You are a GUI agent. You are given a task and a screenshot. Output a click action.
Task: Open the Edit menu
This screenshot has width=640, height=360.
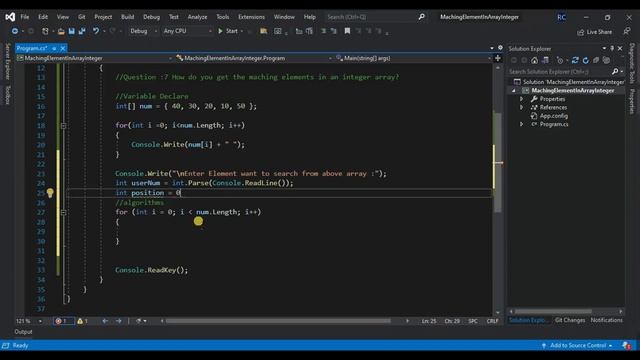pos(43,17)
